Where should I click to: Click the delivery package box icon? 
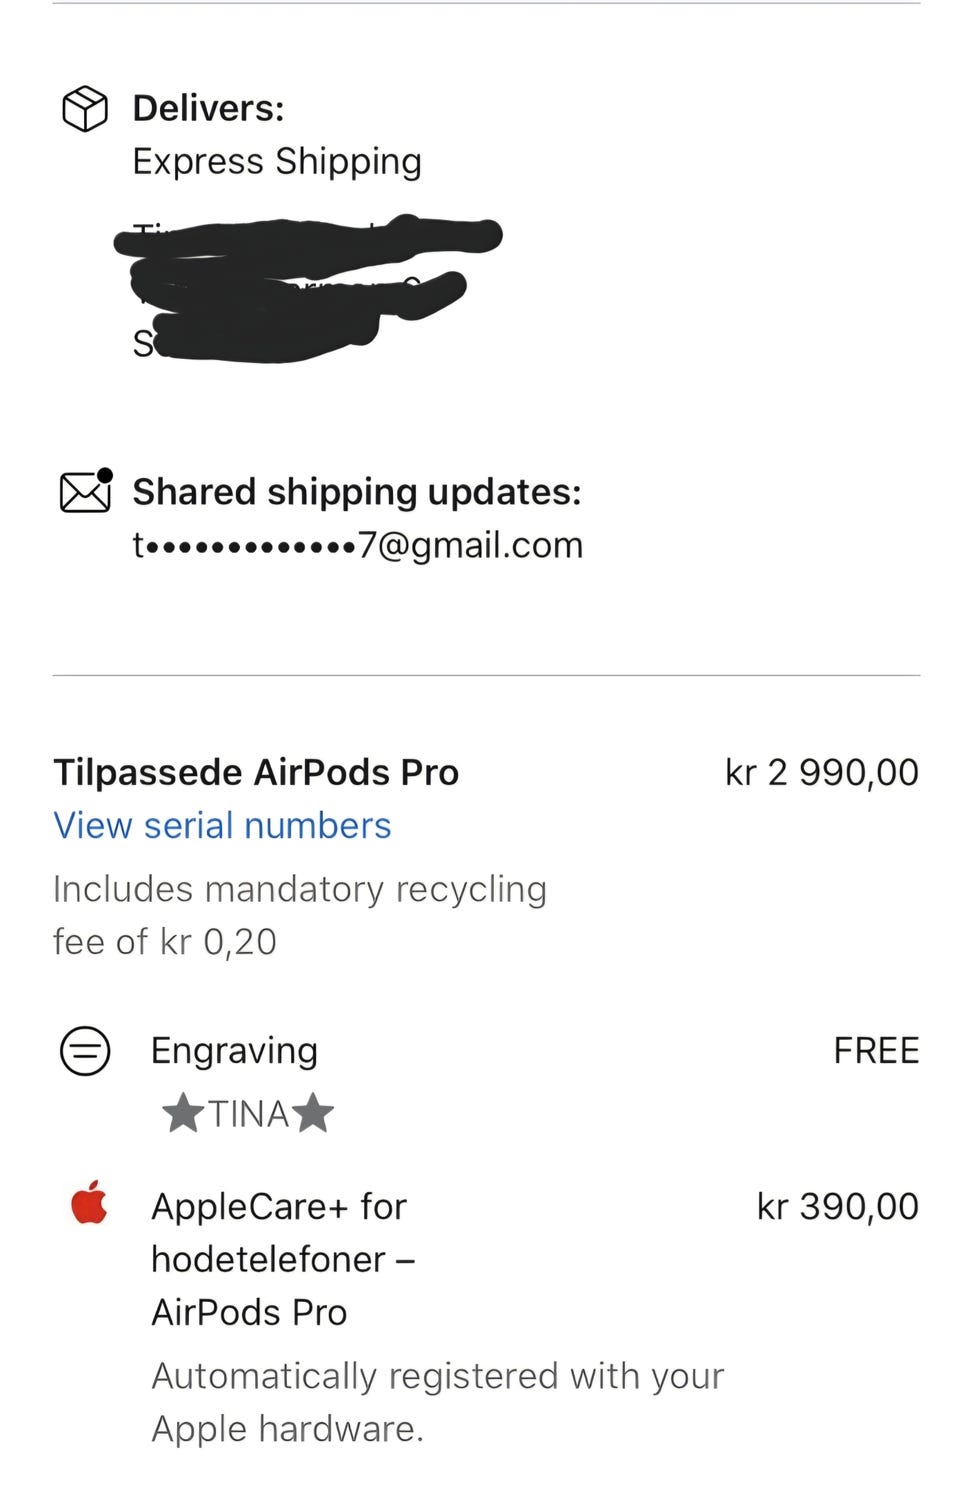[x=85, y=108]
